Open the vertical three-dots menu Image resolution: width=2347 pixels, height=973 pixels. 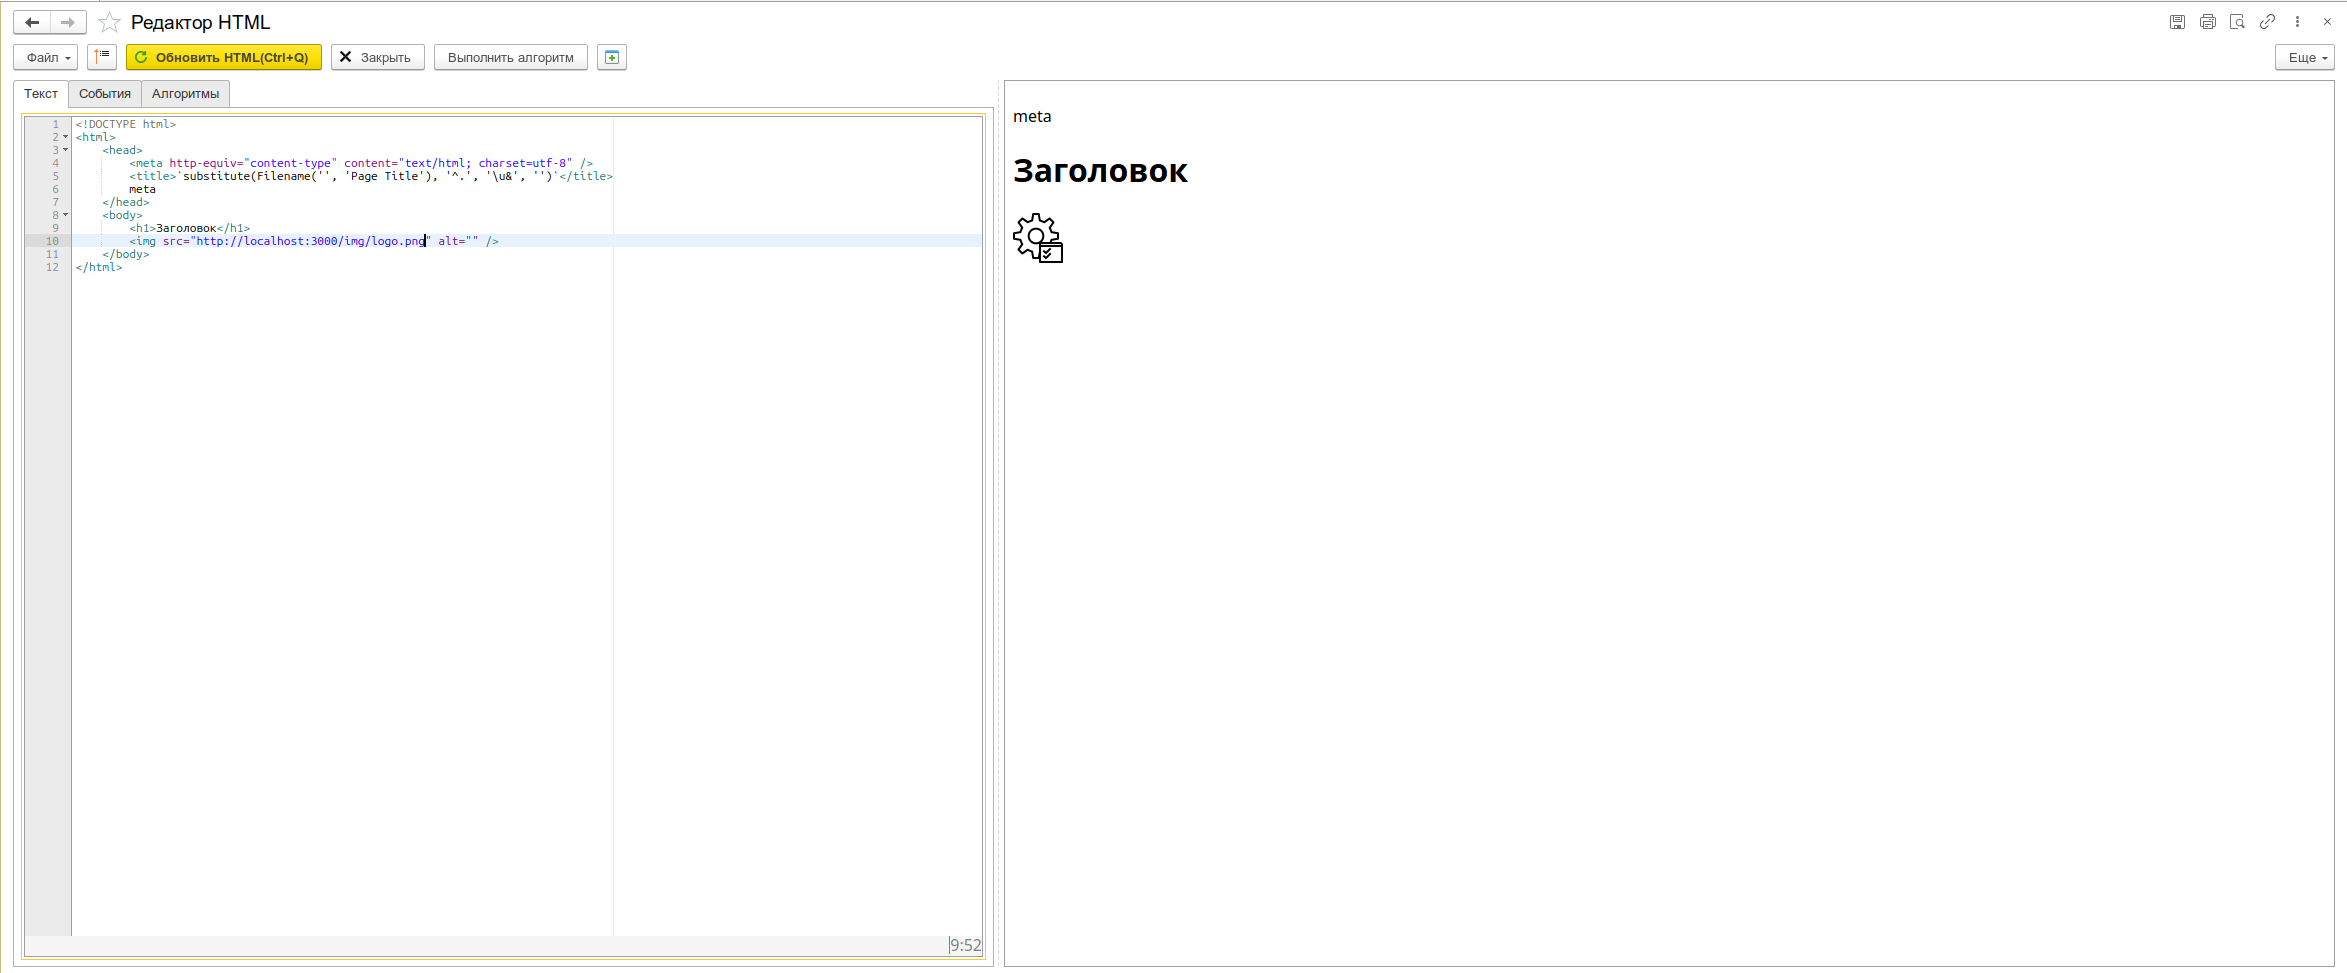coord(2297,22)
